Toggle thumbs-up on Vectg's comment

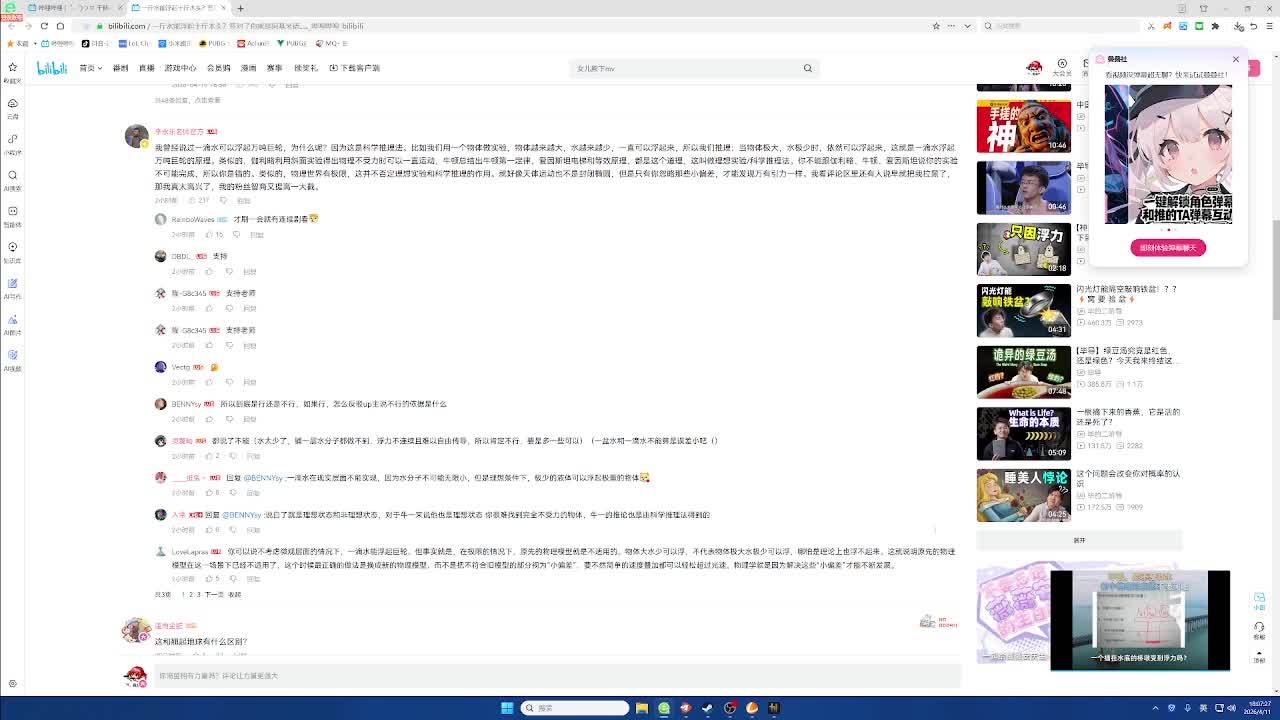[x=209, y=382]
